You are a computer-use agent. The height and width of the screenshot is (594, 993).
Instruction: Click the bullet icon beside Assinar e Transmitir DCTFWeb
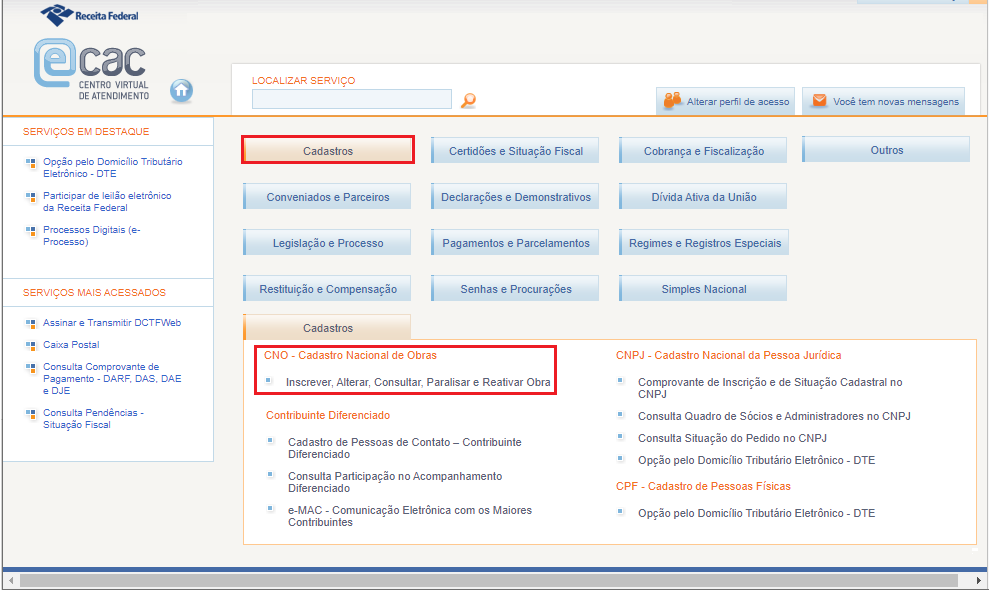click(30, 324)
